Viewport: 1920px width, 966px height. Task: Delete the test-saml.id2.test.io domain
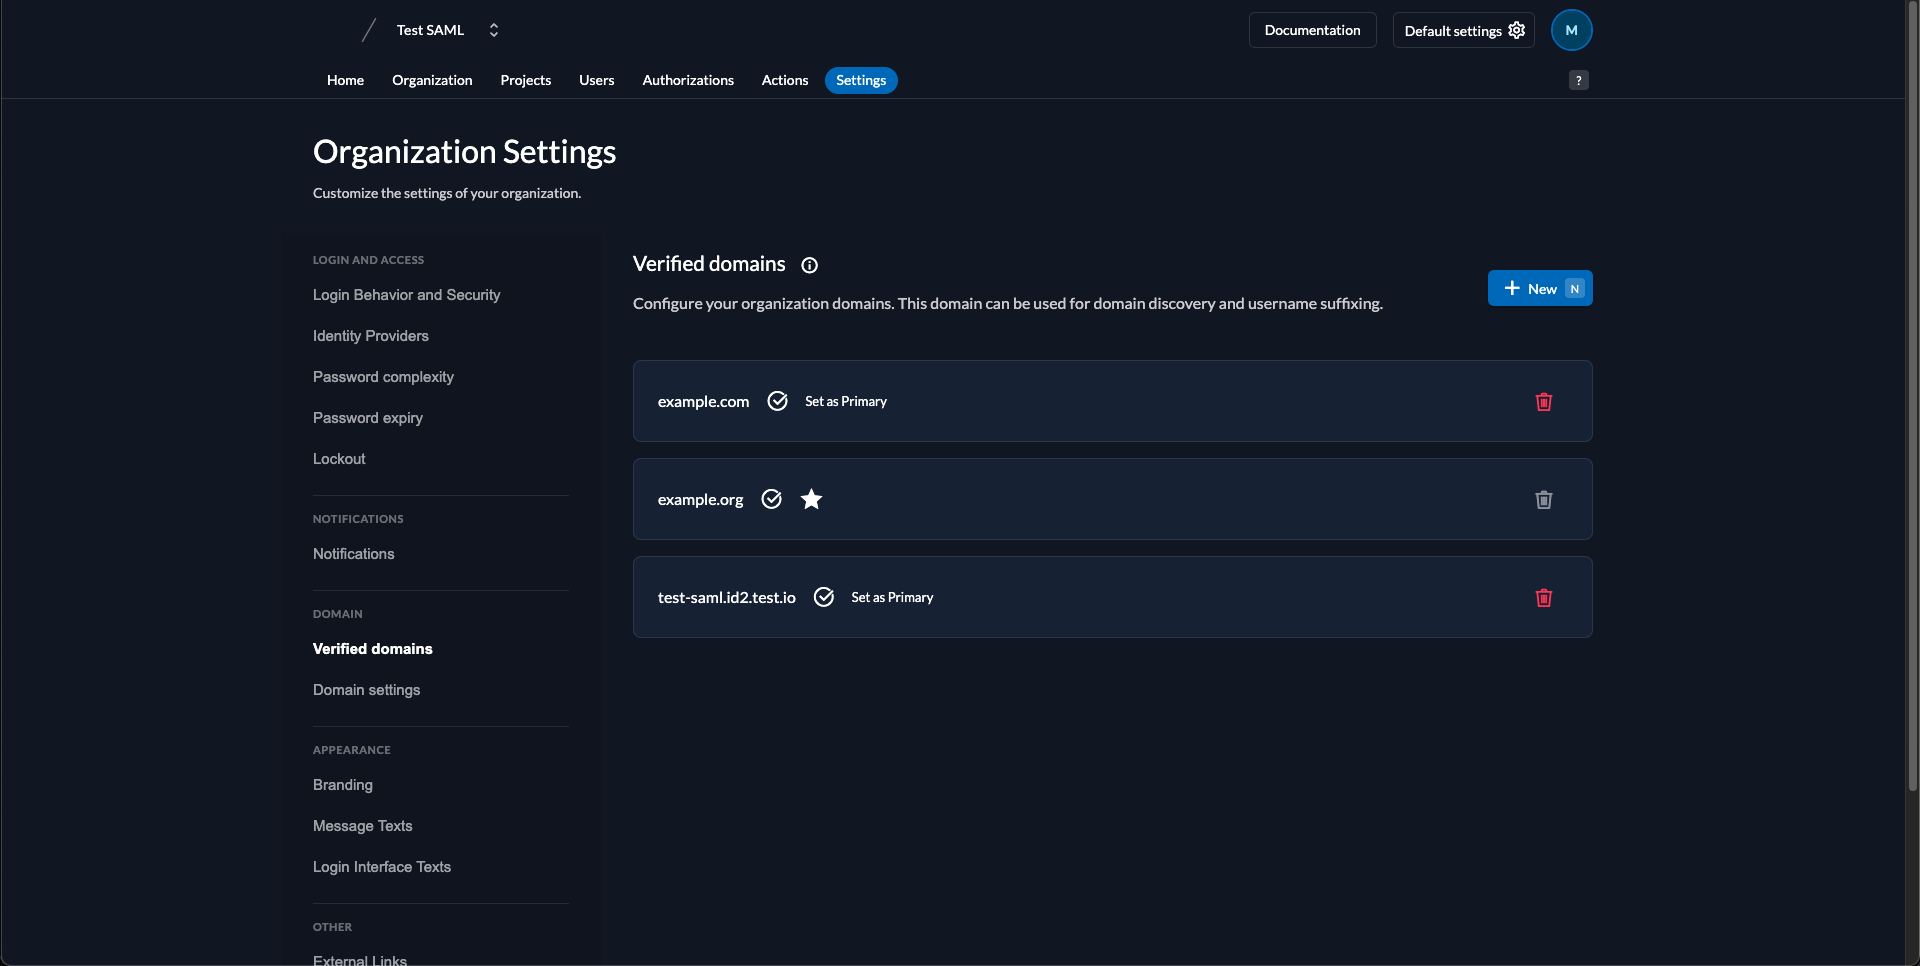tap(1543, 598)
